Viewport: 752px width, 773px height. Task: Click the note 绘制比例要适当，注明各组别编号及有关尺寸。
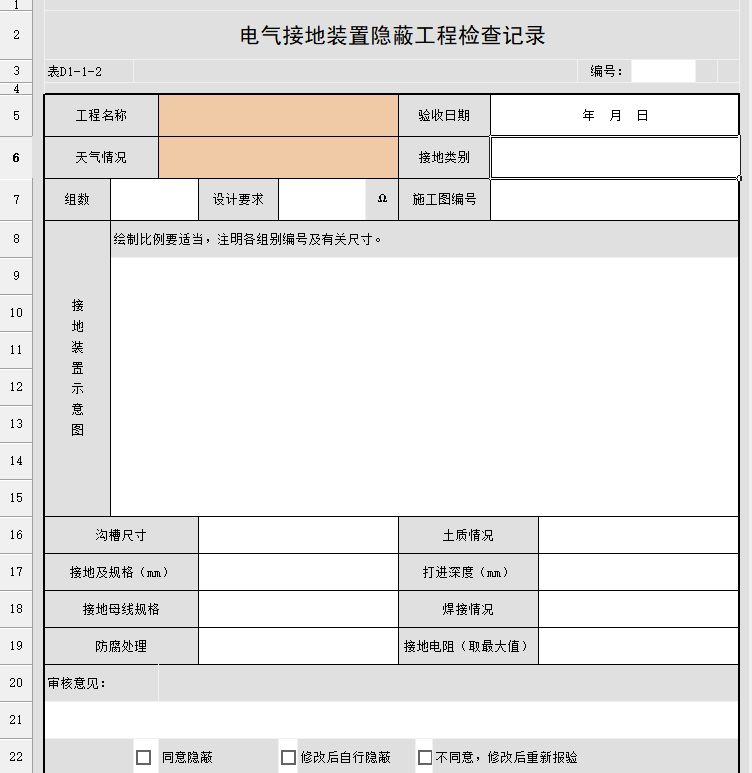[248, 239]
